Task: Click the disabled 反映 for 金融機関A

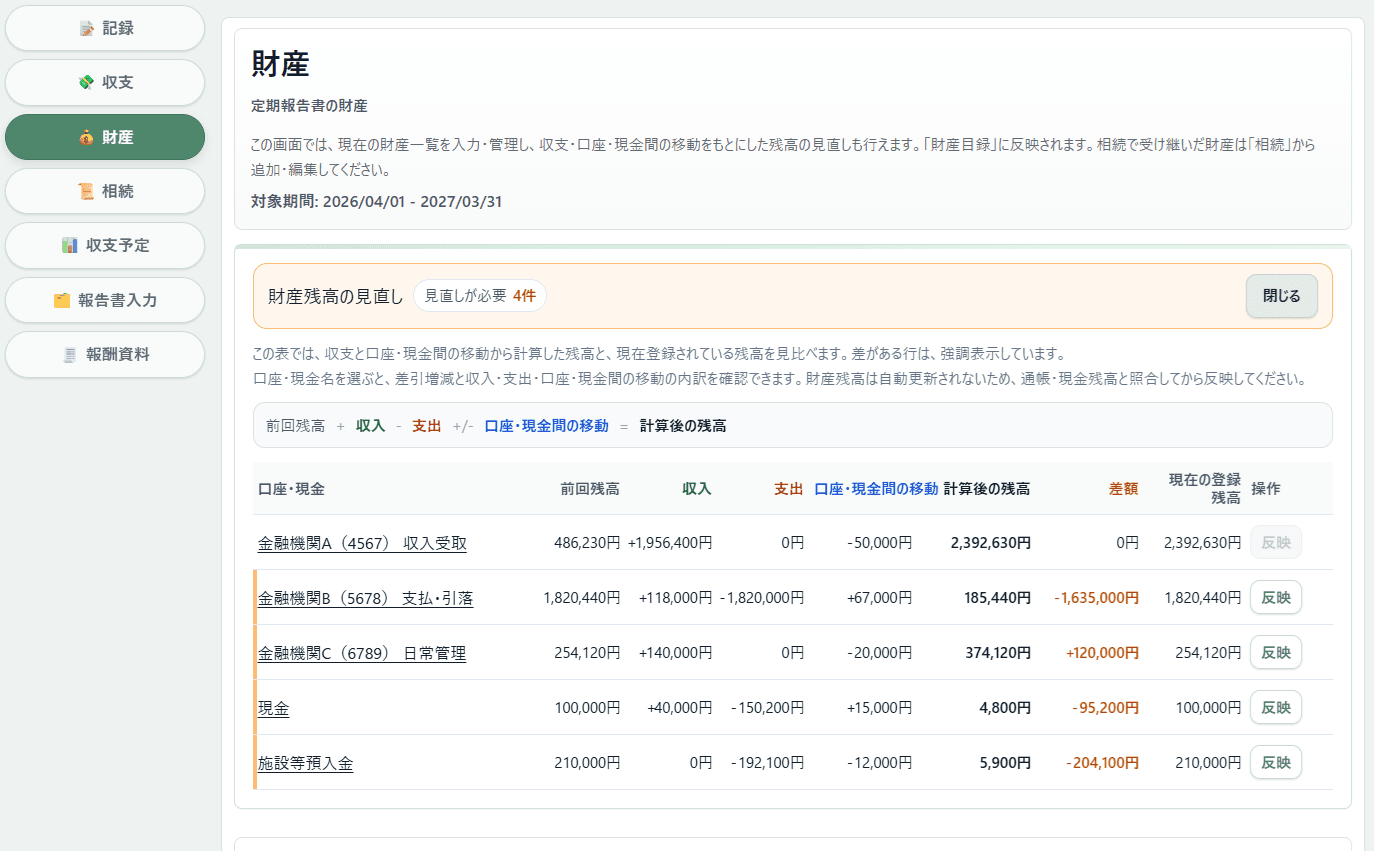Action: (x=1276, y=542)
